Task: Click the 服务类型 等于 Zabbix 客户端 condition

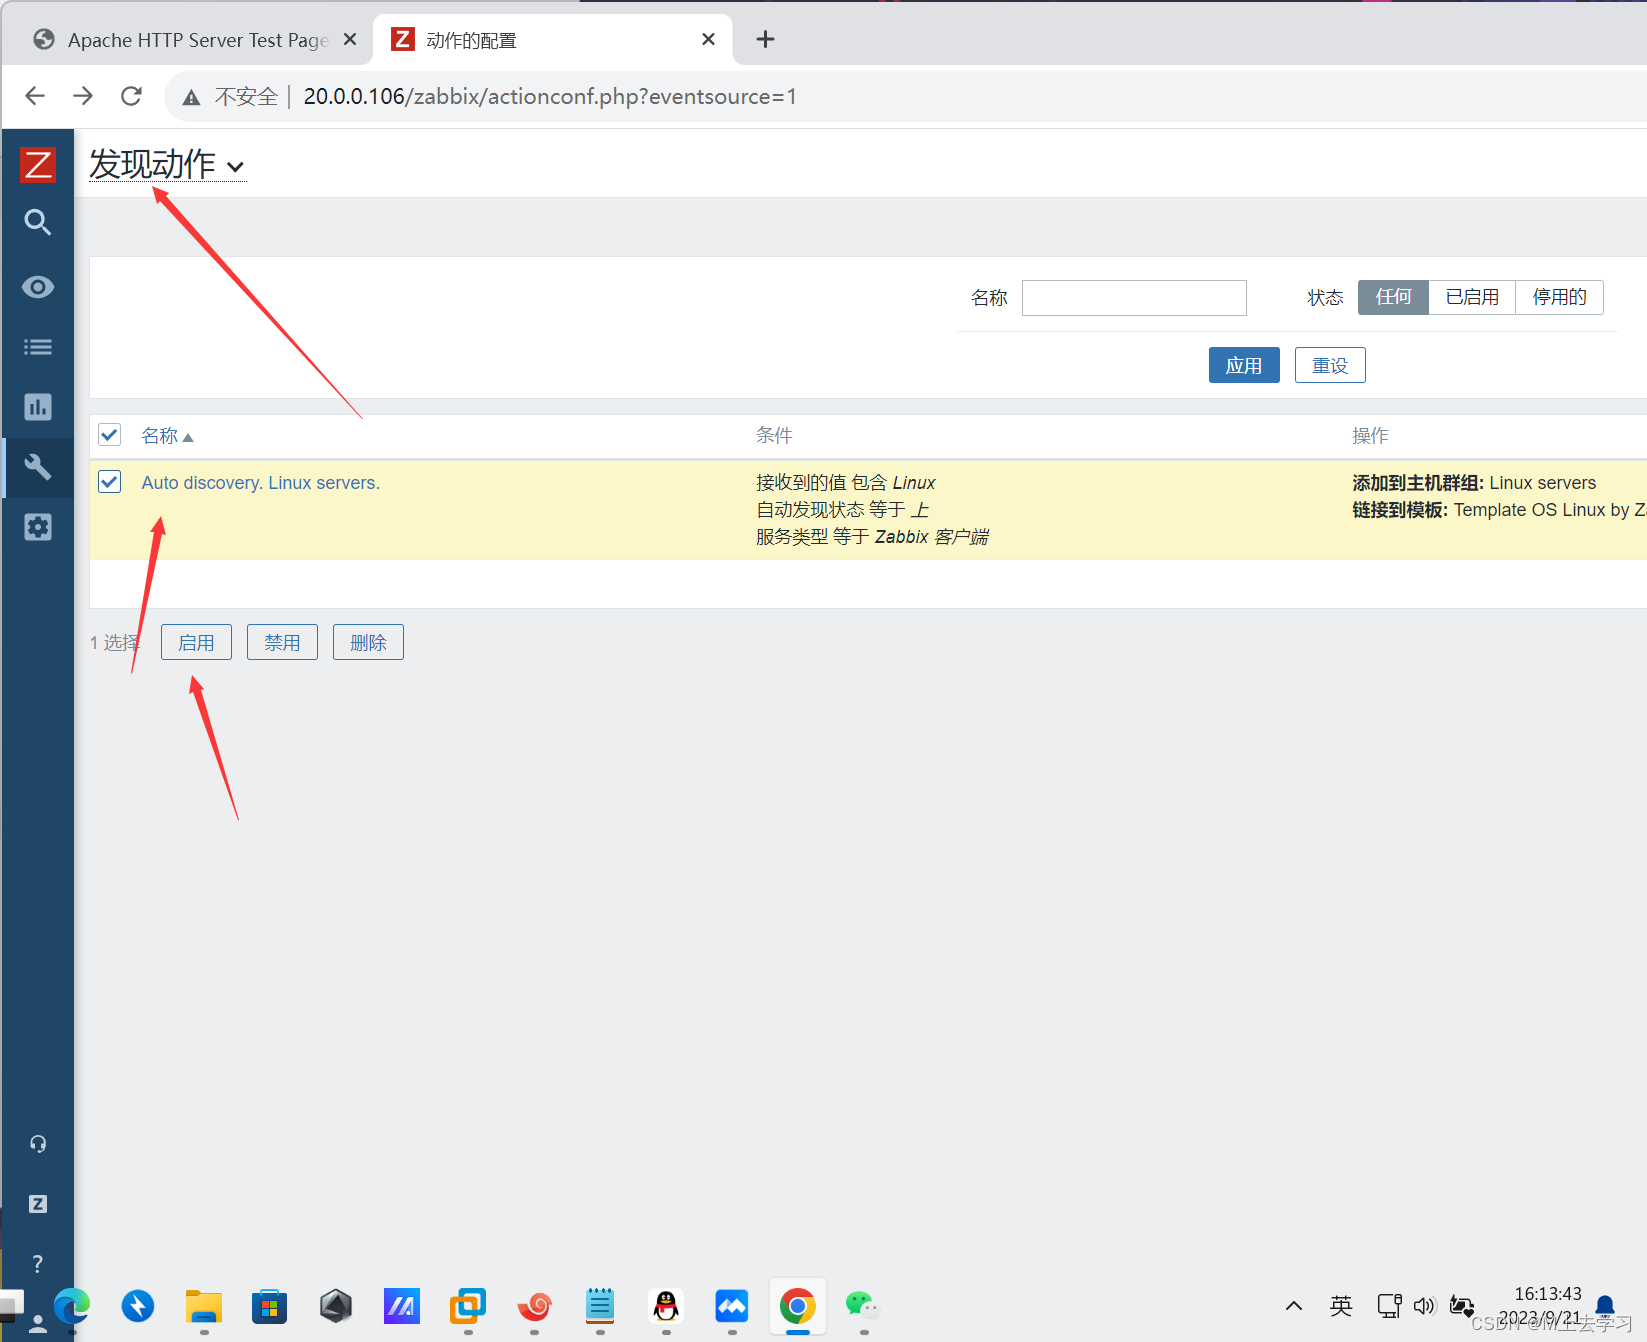Action: pos(872,537)
